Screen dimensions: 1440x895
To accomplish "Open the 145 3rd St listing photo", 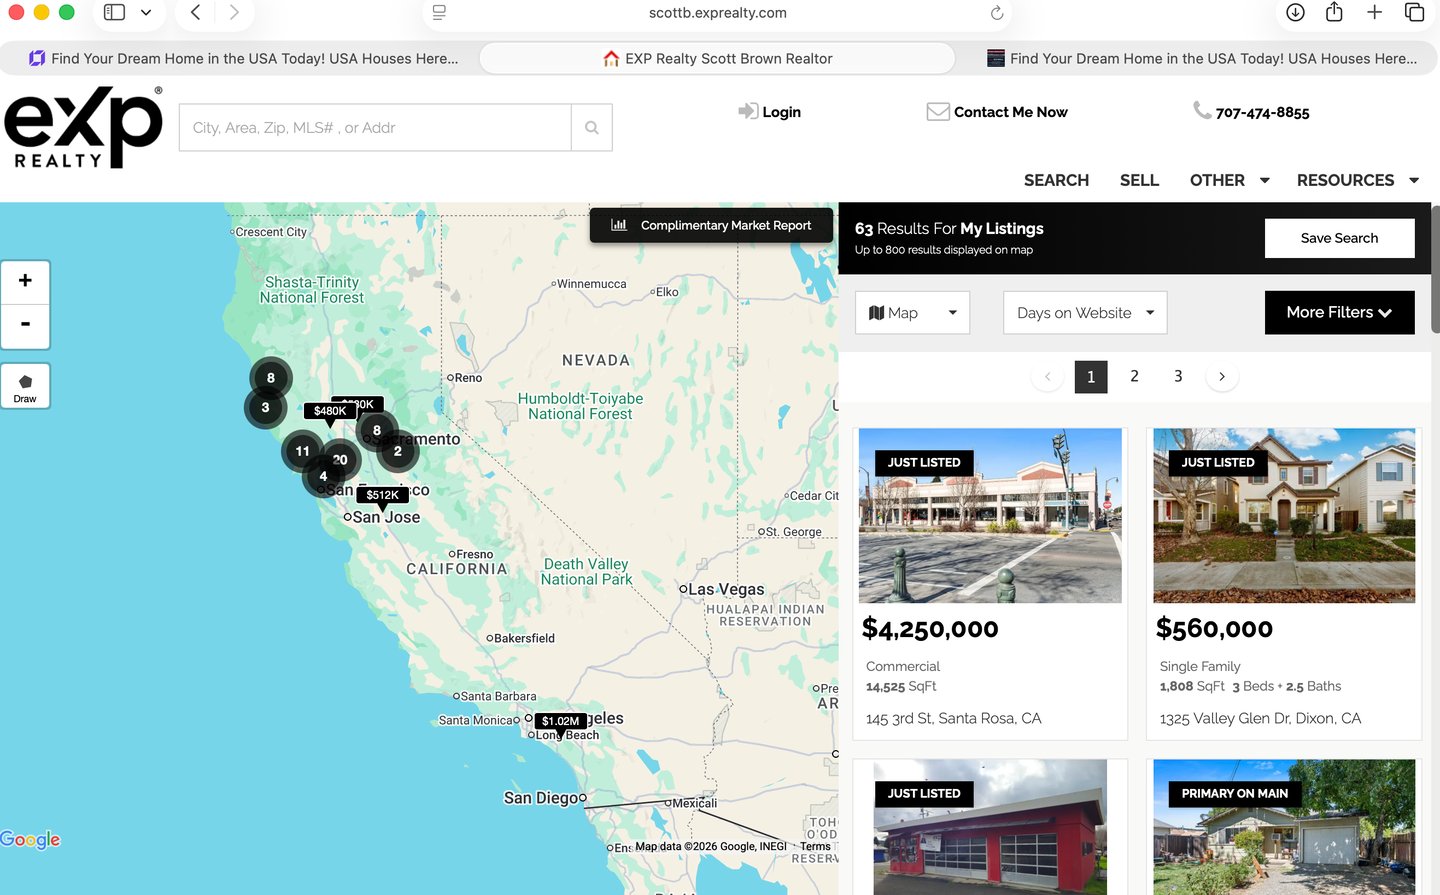I will pyautogui.click(x=990, y=516).
